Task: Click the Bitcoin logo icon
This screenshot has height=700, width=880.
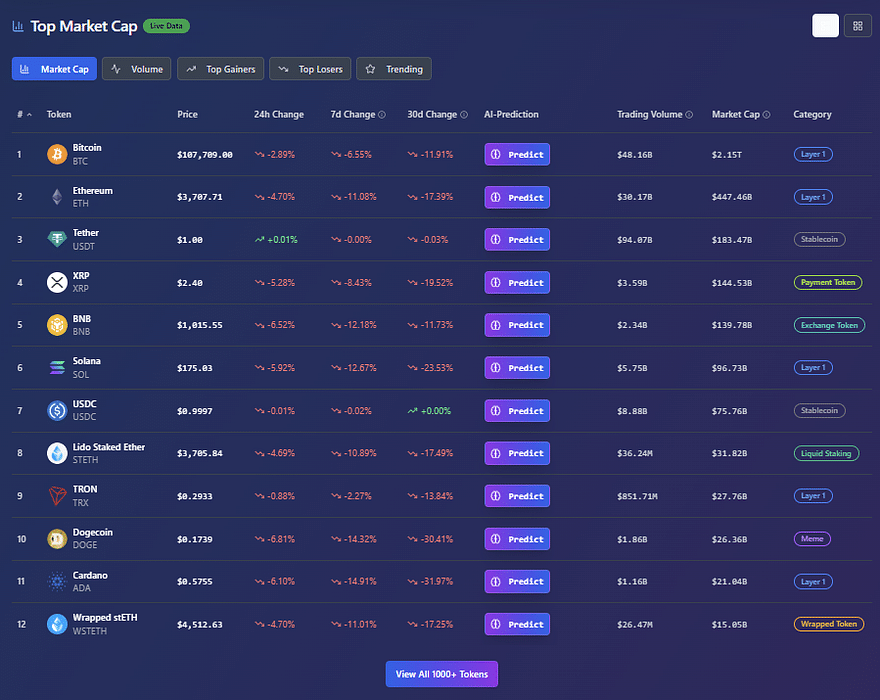Action: coord(56,154)
